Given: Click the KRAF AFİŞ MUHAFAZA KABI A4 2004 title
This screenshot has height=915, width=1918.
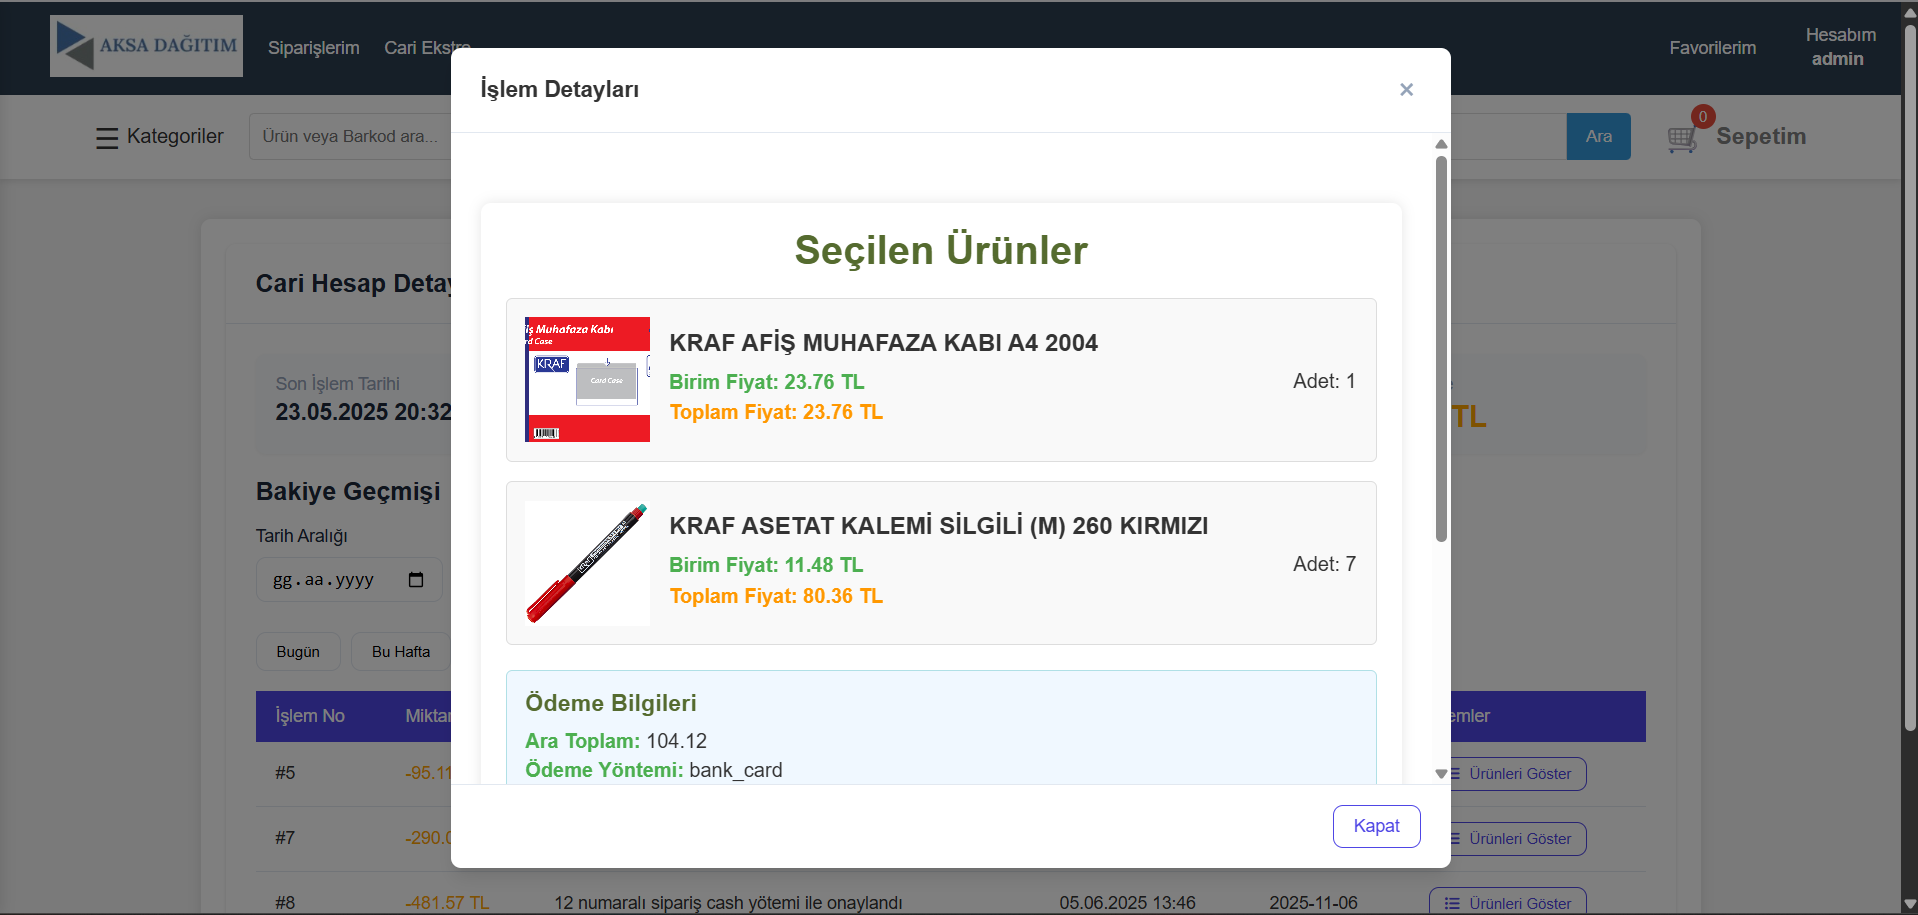Looking at the screenshot, I should (883, 343).
